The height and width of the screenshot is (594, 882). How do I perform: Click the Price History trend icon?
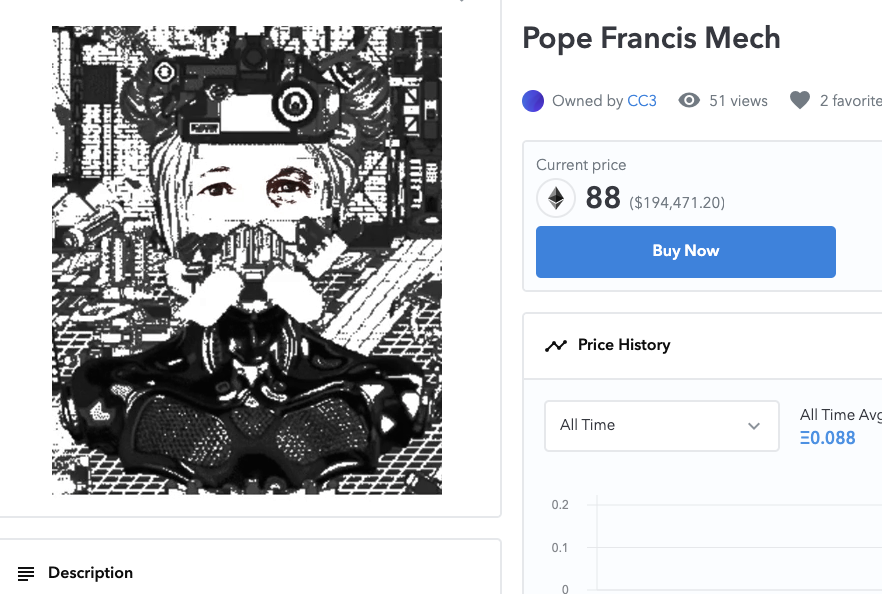[556, 345]
